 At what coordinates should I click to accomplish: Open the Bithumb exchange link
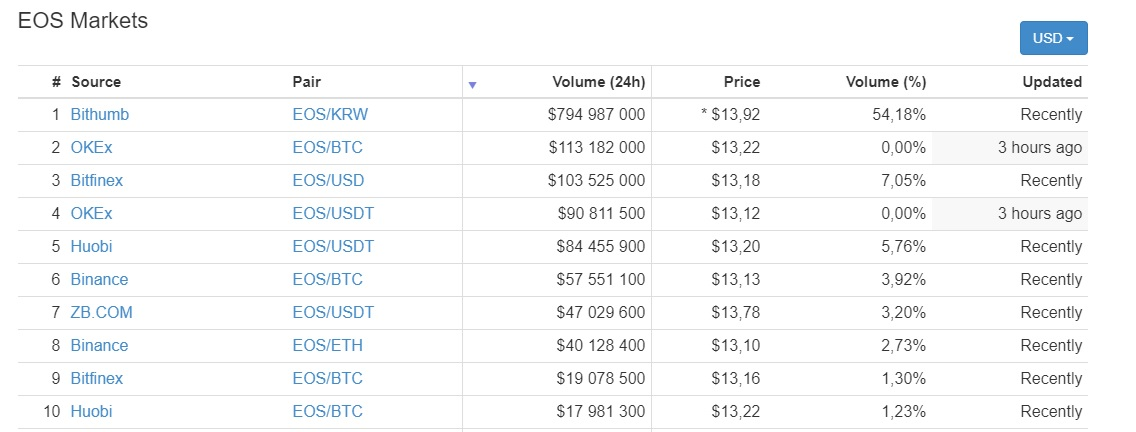tap(100, 115)
